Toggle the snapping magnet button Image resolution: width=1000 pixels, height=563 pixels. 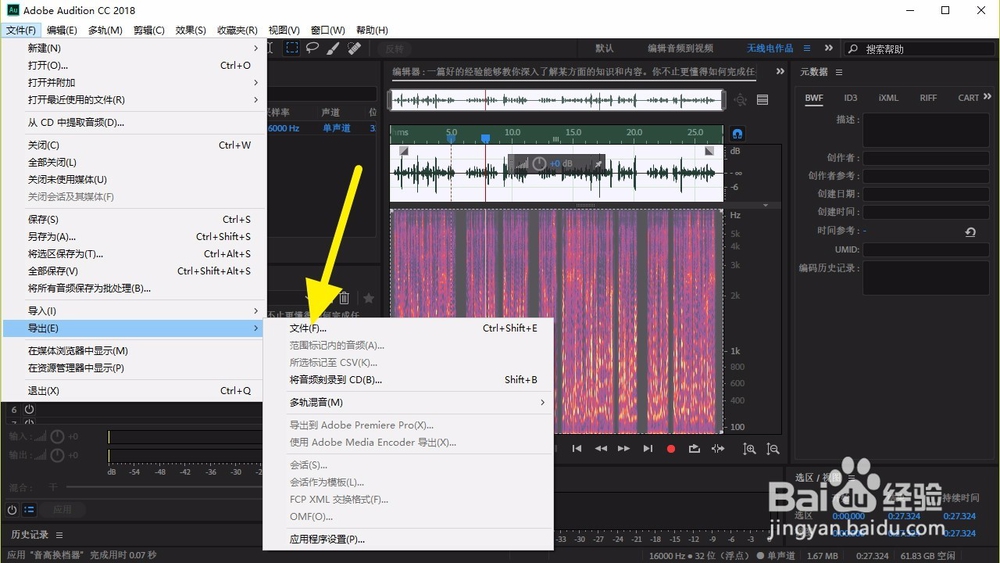point(737,133)
